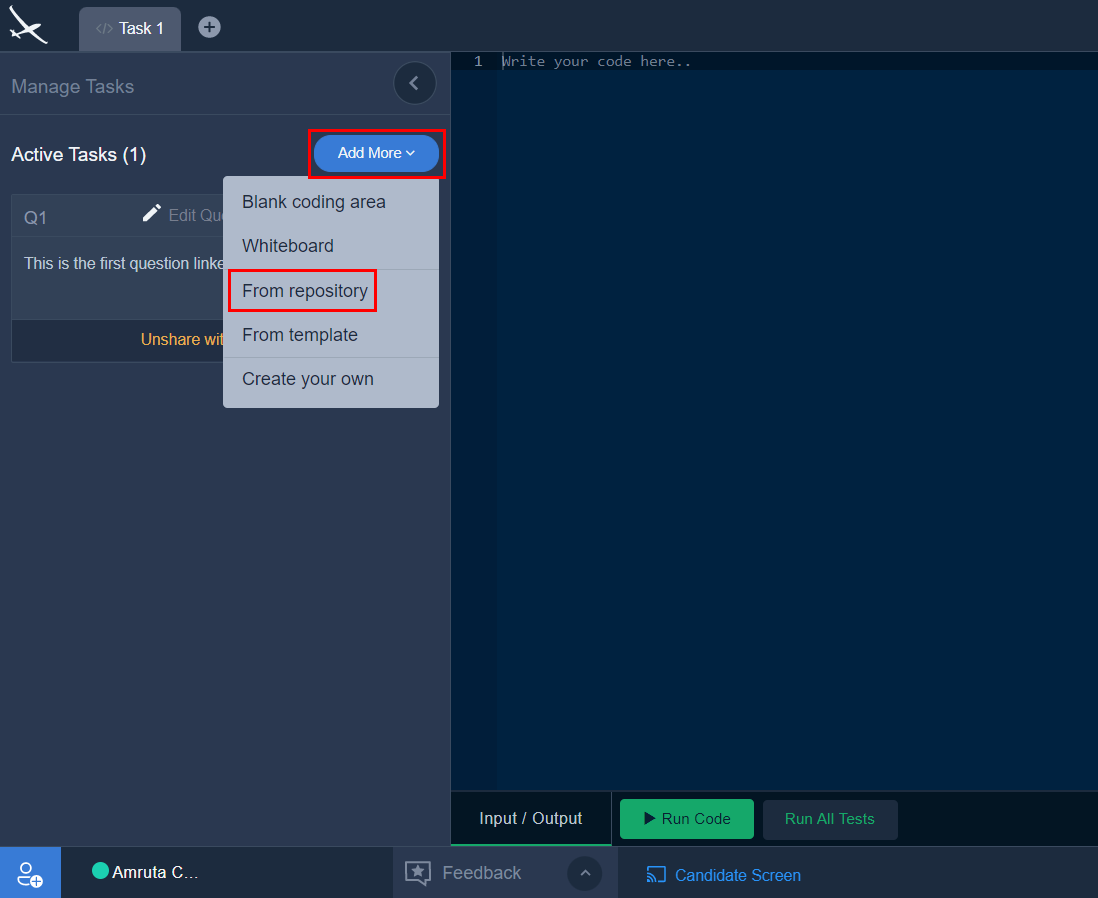Click line 1 of the code editor
Viewport: 1098px width, 898px height.
[x=600, y=61]
